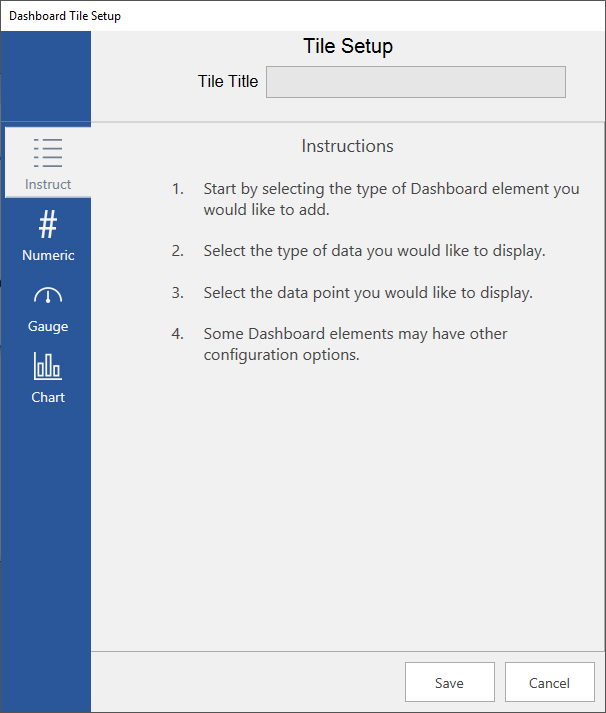Viewport: 606px width, 713px height.
Task: Select the Gauge text label in sidebar
Action: (48, 326)
